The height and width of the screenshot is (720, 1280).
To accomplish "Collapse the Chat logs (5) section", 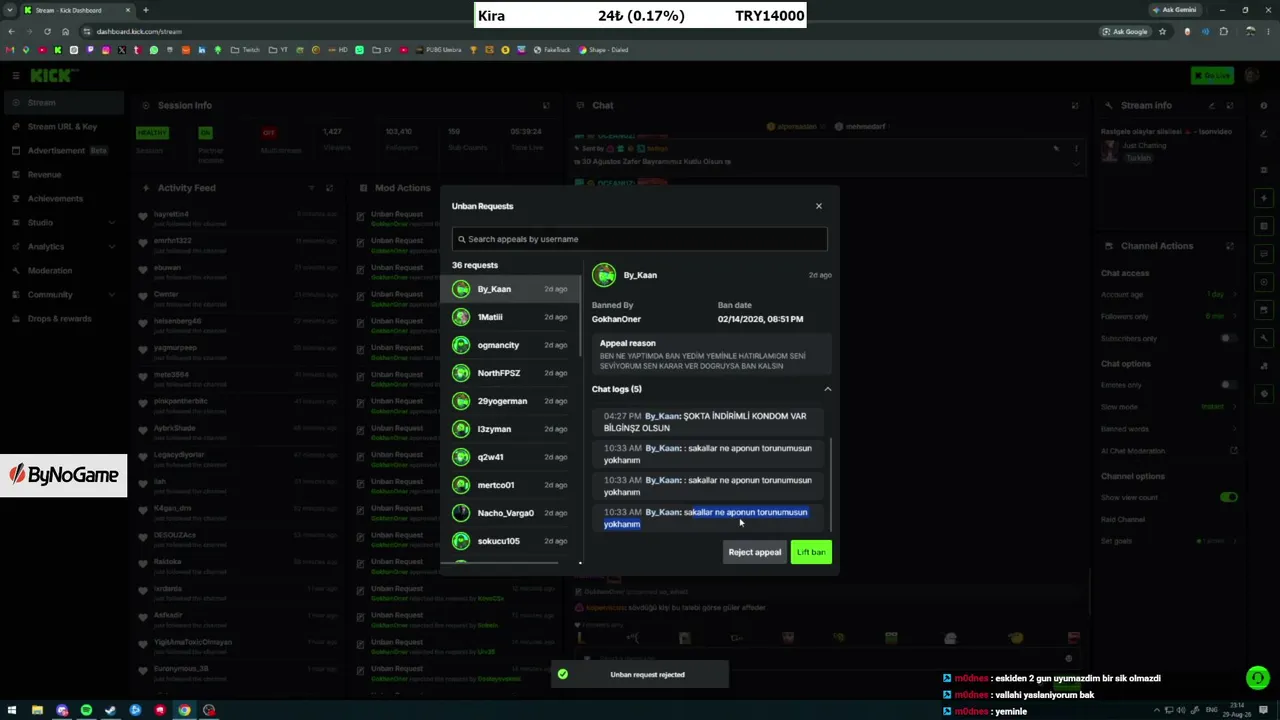I will click(x=827, y=389).
